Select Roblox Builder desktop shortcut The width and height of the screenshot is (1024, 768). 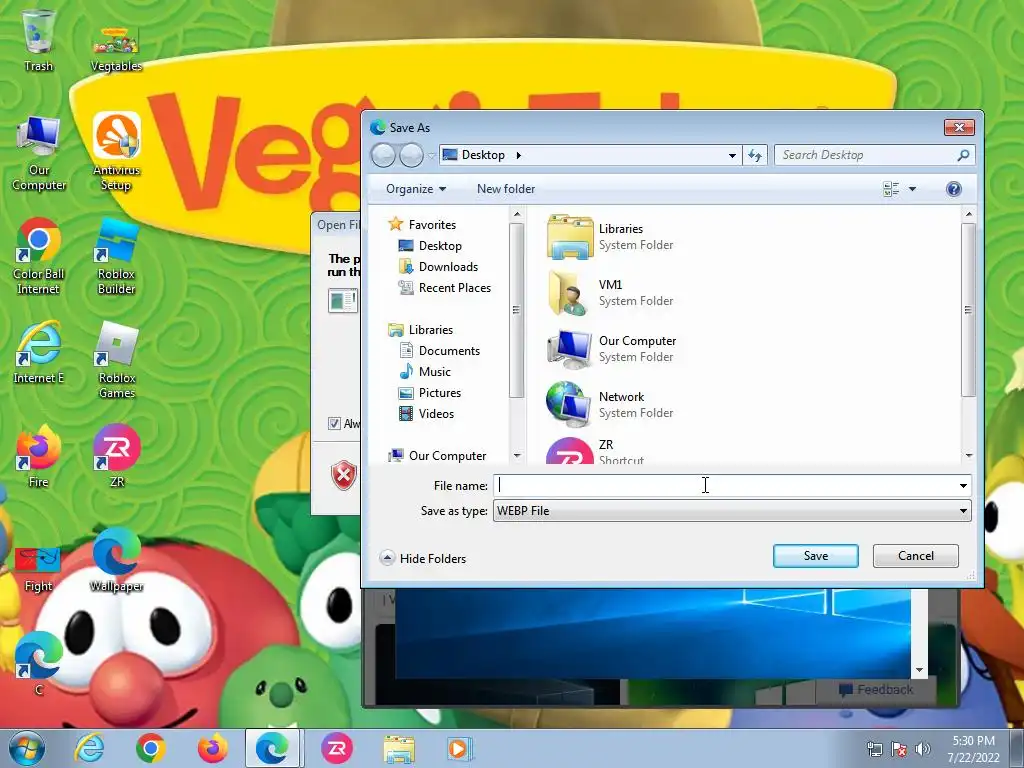[116, 256]
